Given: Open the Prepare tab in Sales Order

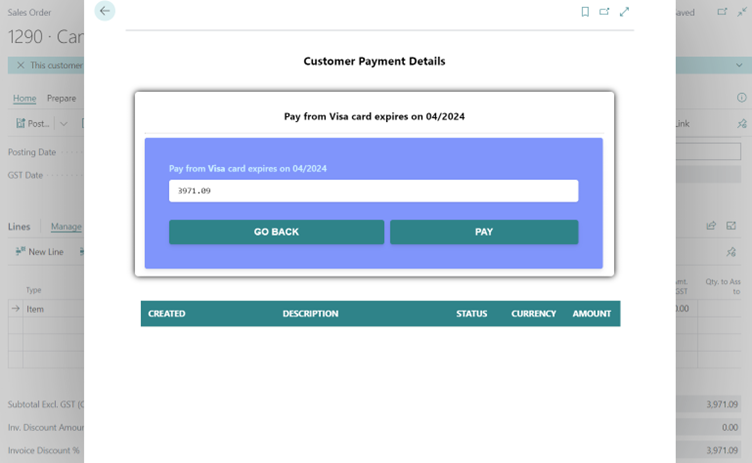Looking at the screenshot, I should tap(61, 98).
